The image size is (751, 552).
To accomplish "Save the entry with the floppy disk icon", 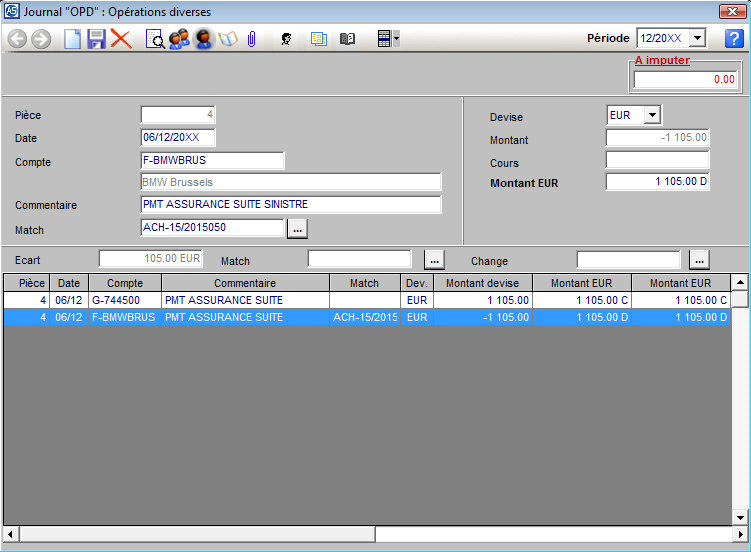I will tap(96, 39).
